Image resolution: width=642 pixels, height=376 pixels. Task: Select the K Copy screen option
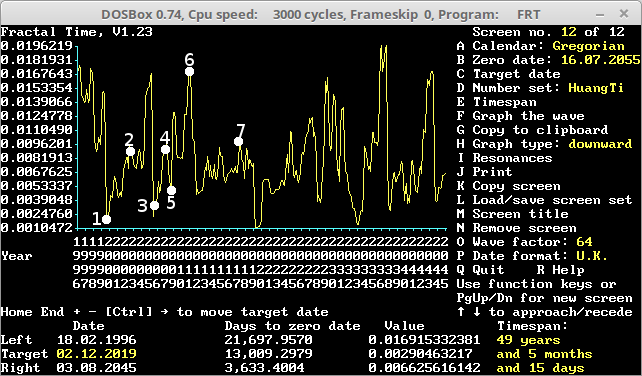click(x=509, y=186)
